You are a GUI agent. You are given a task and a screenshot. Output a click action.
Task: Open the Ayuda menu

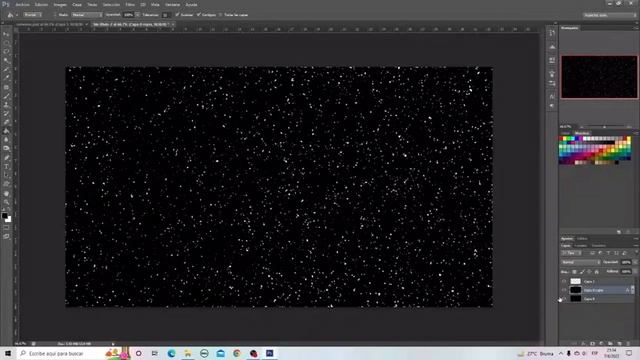pyautogui.click(x=191, y=5)
